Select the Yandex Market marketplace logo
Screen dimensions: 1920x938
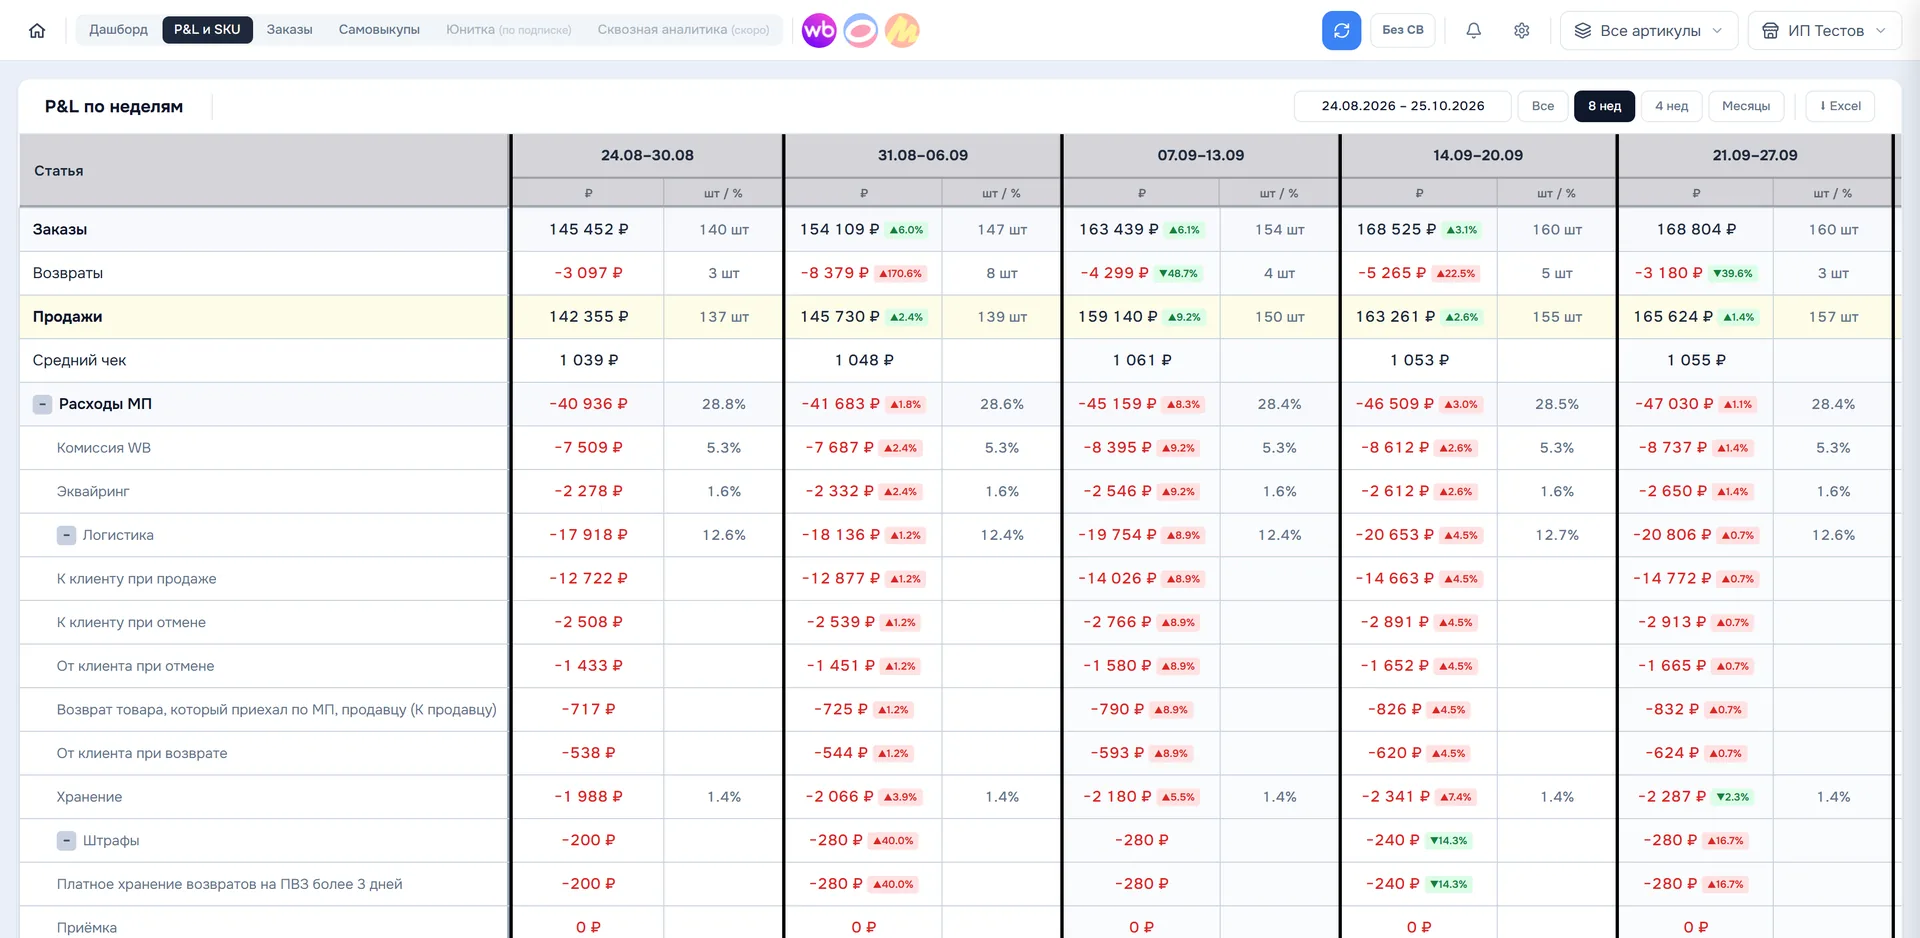[902, 30]
